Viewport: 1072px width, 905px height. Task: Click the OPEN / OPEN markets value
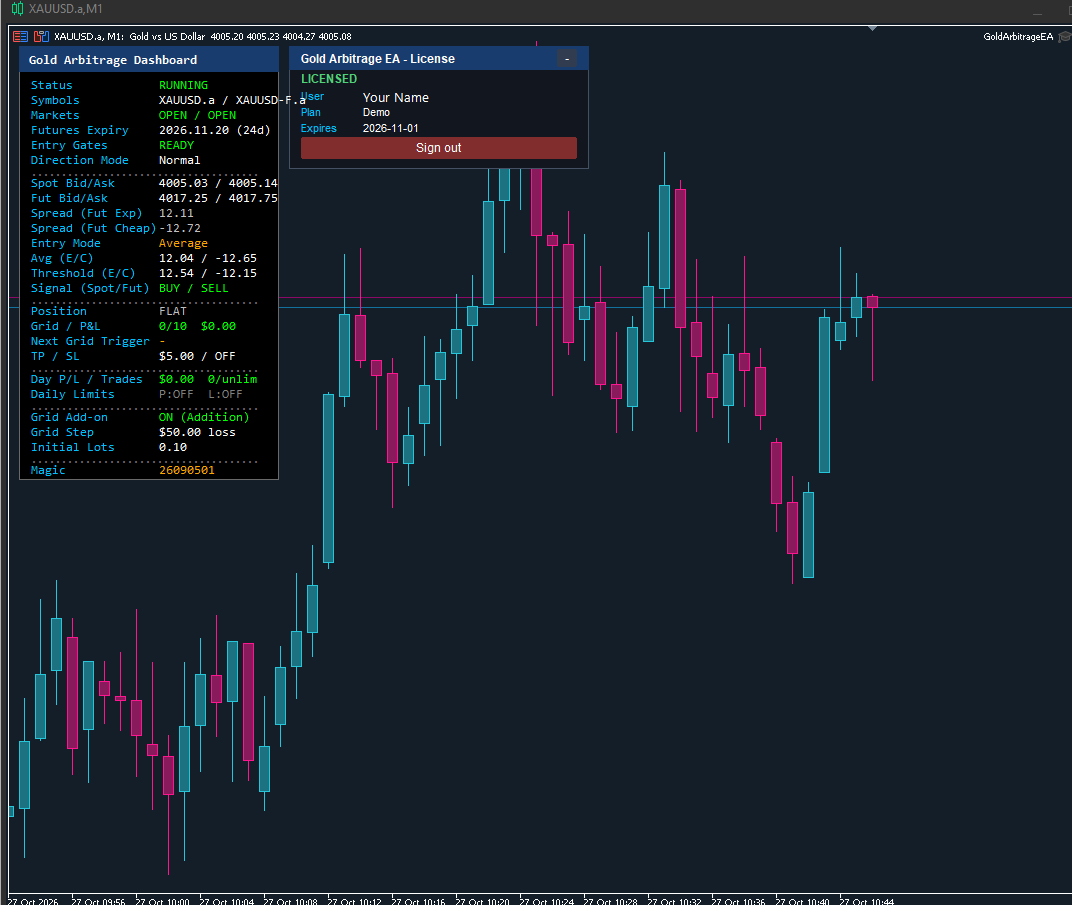198,115
